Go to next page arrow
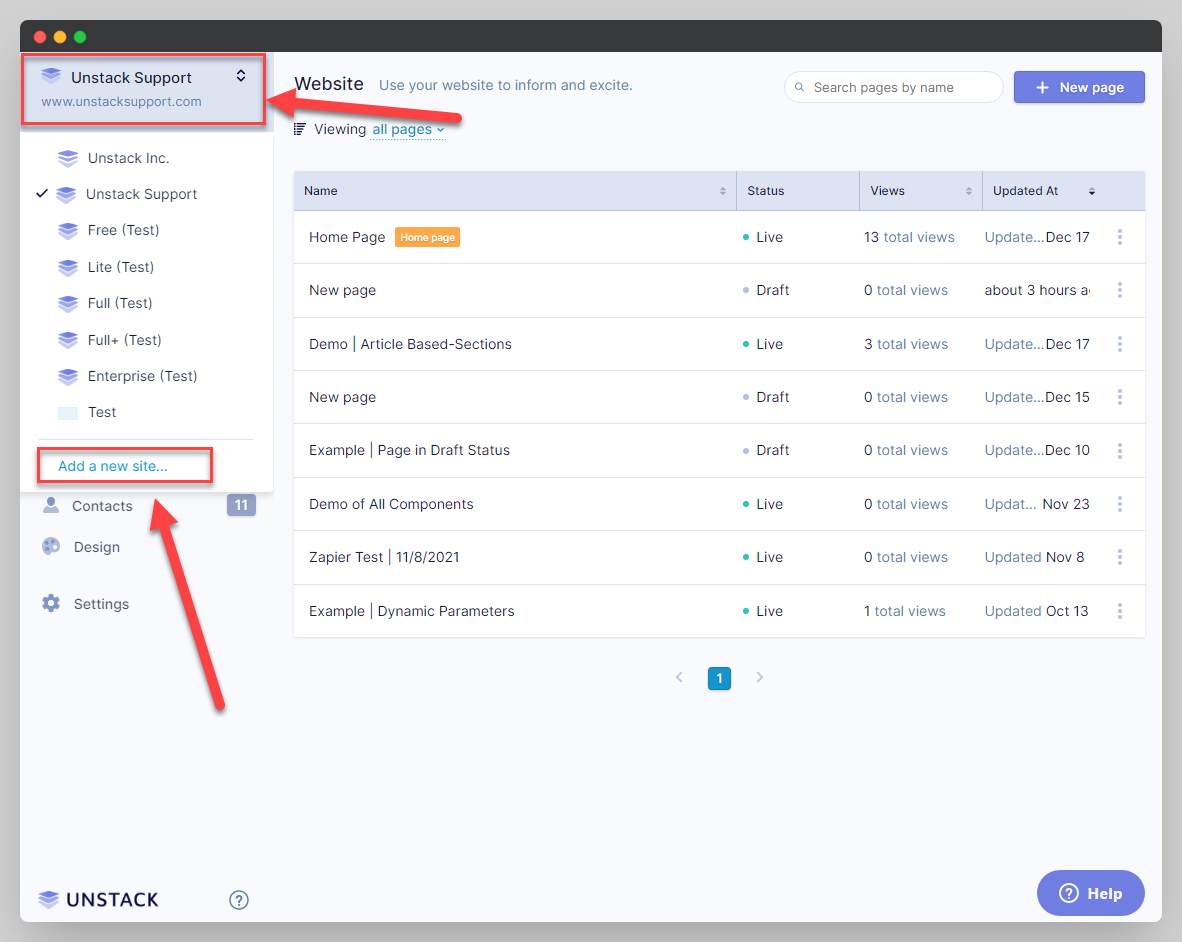 pyautogui.click(x=759, y=677)
